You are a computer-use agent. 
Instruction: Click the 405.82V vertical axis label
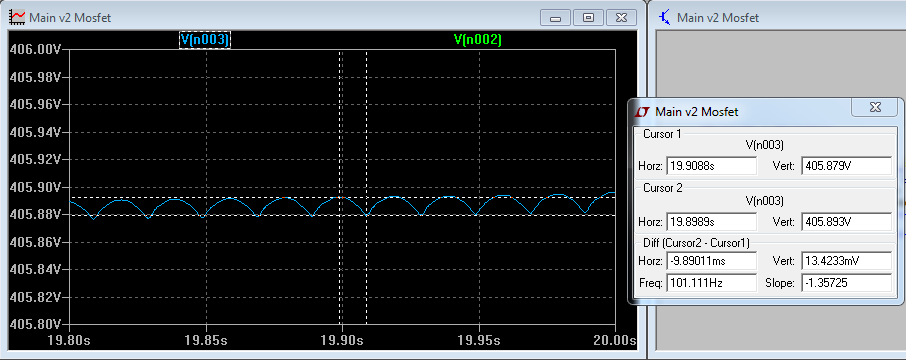36,296
